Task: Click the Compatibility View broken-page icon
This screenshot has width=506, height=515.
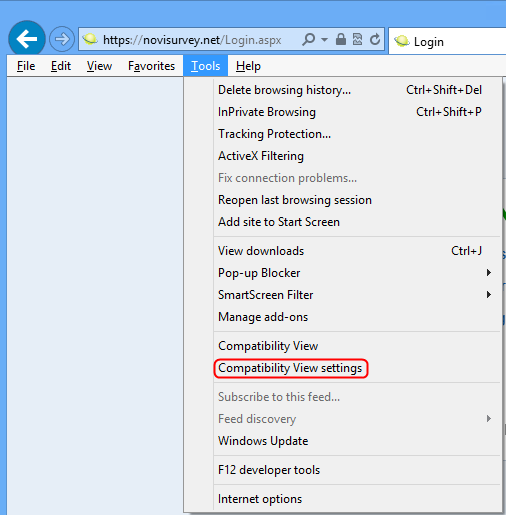Action: pos(357,39)
